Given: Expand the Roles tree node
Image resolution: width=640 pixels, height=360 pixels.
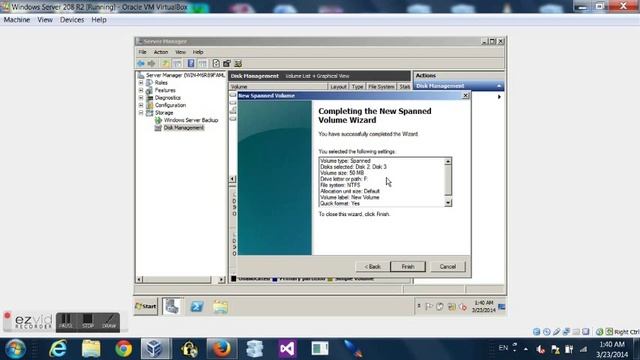Looking at the screenshot, I should point(141,83).
